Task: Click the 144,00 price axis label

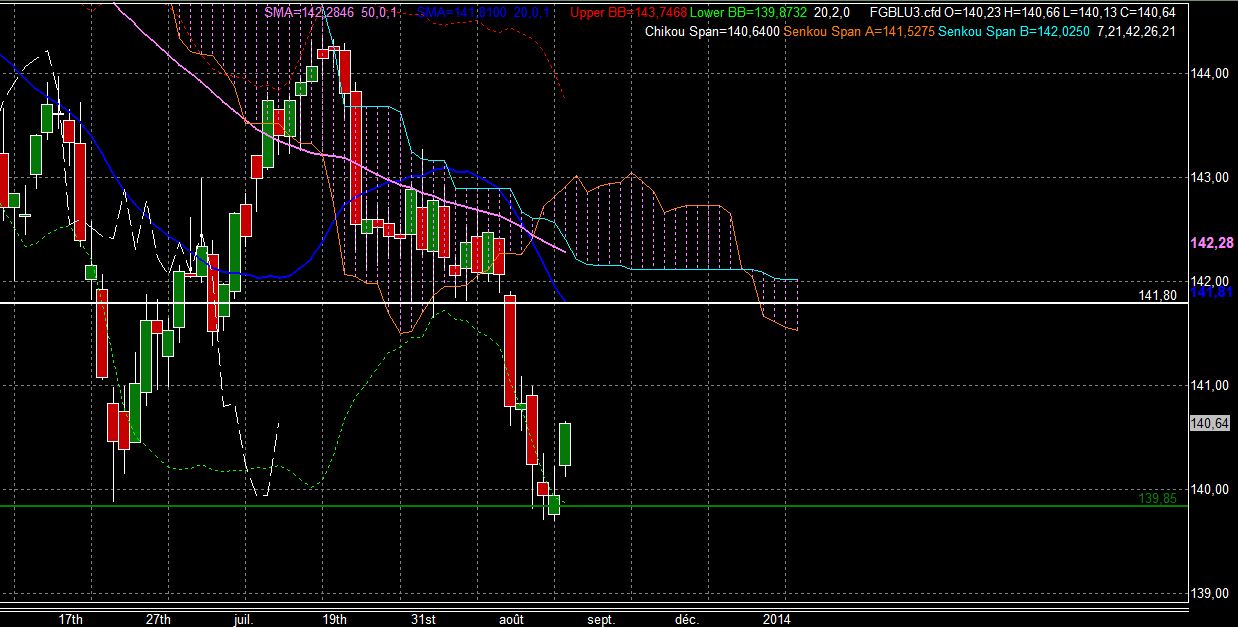Action: pos(1212,73)
